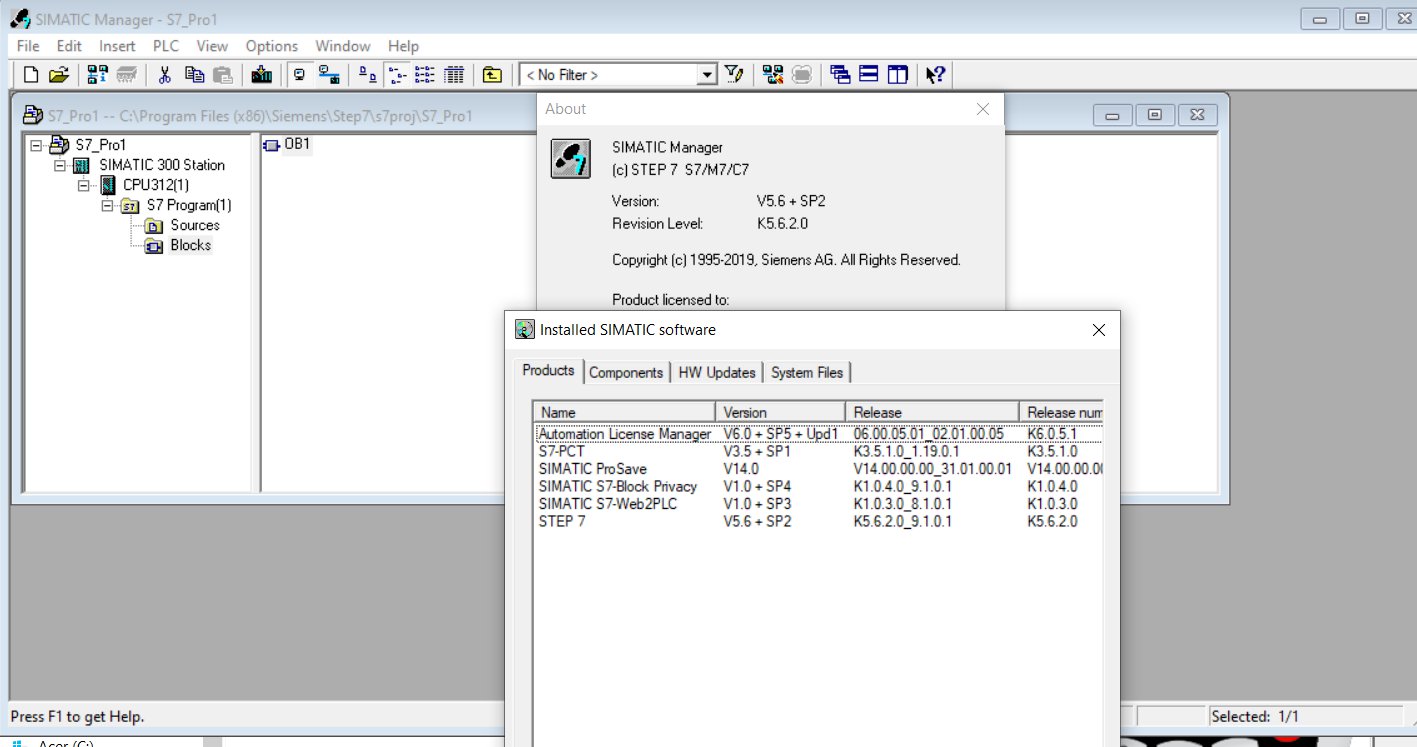
Task: Select the SIMATIC S7-Block Privacy row
Action: pyautogui.click(x=819, y=486)
